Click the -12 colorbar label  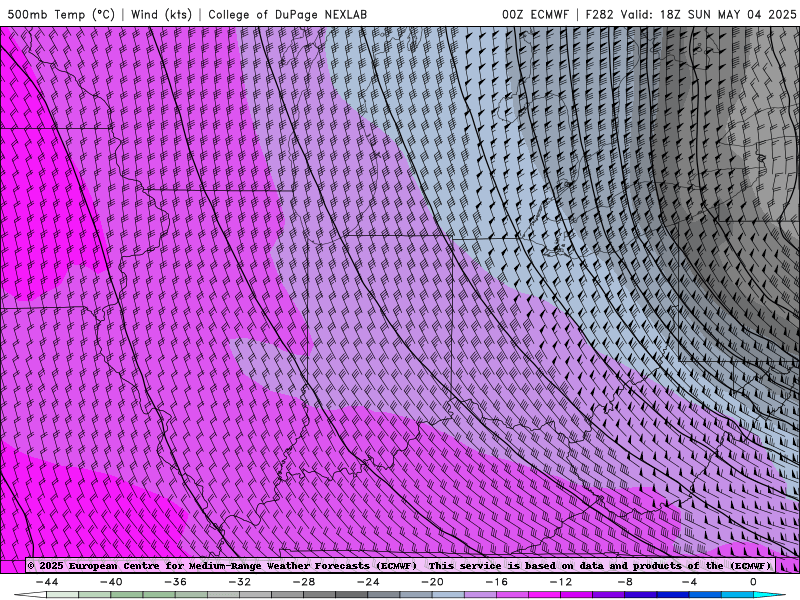pos(561,582)
